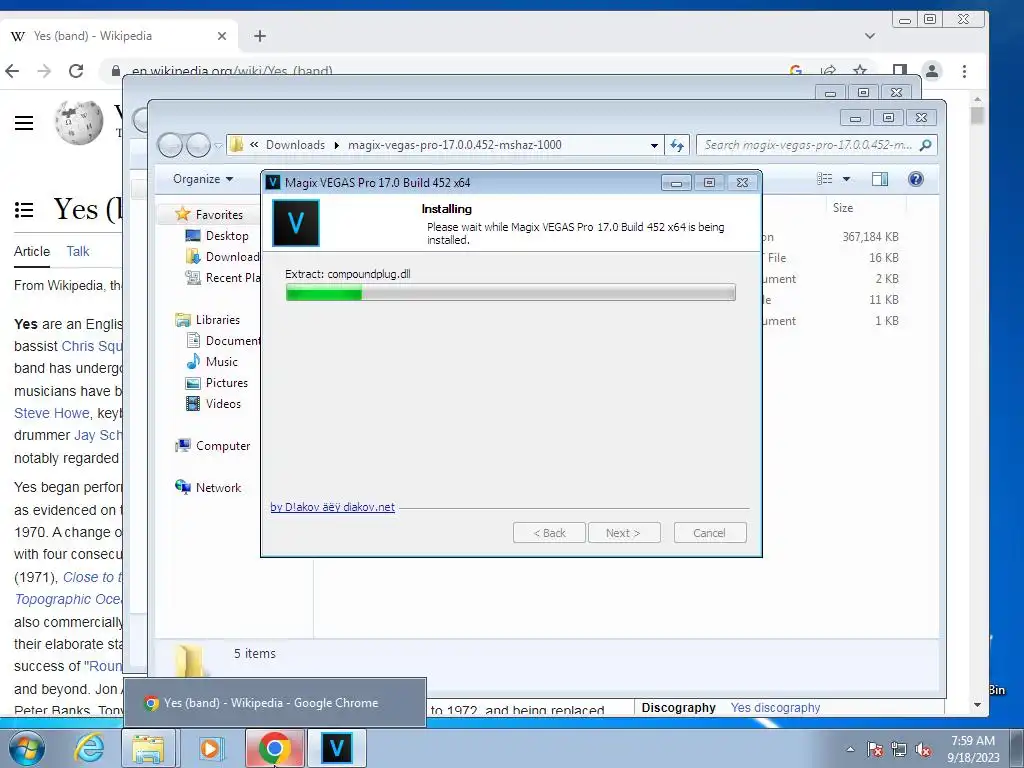Screen dimensions: 1024x768
Task: Open diakov.net link in installer
Action: click(x=332, y=507)
